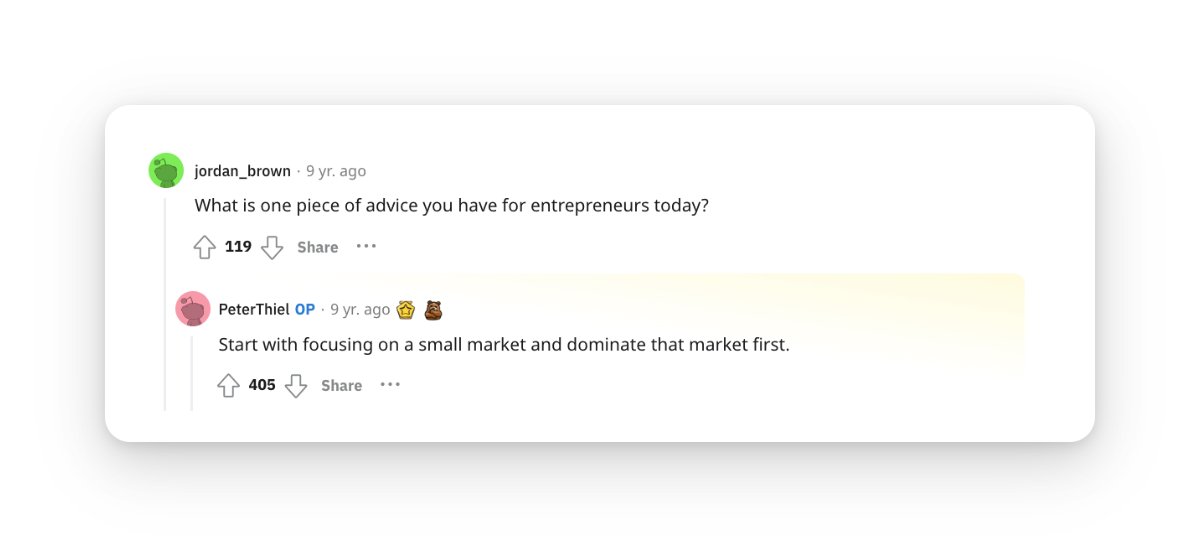Image resolution: width=1200 pixels, height=547 pixels.
Task: Open more options on PeterThiel's reply
Action: [x=391, y=384]
